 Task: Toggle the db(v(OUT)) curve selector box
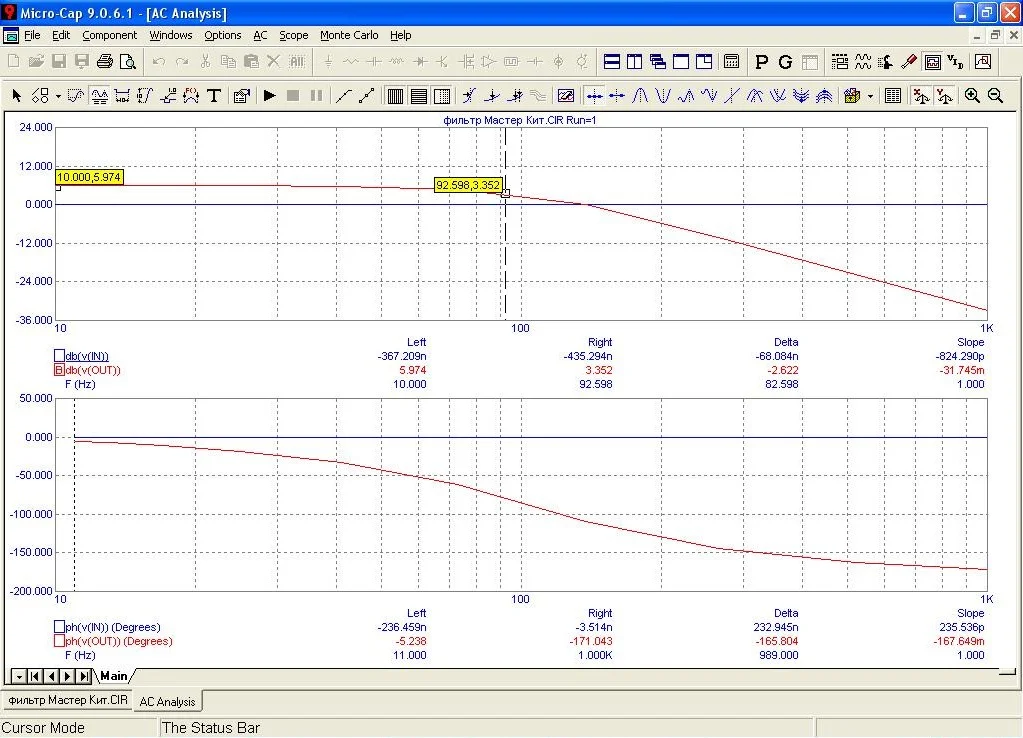pos(58,370)
